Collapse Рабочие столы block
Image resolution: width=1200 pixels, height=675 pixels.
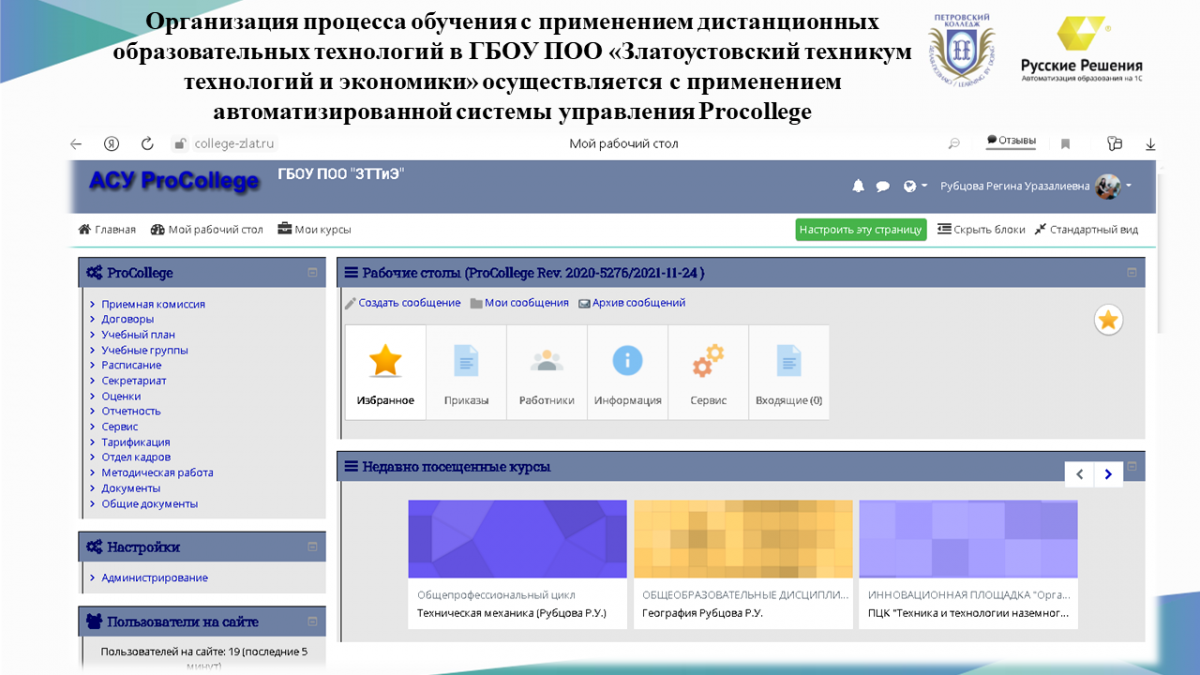1132,272
